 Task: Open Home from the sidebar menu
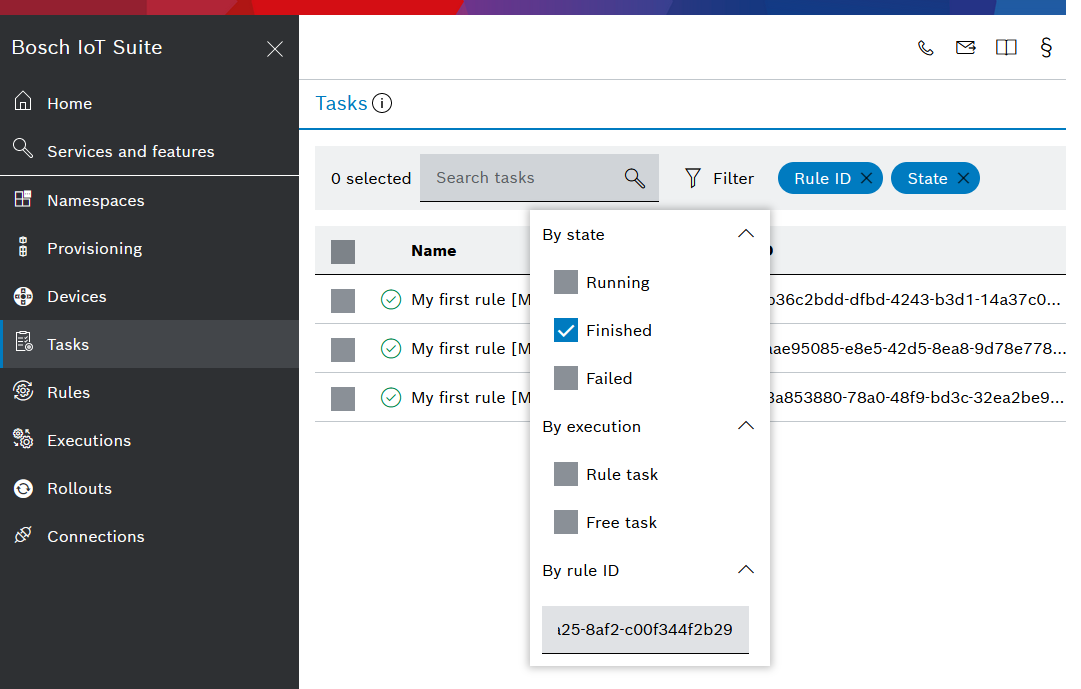pos(70,103)
